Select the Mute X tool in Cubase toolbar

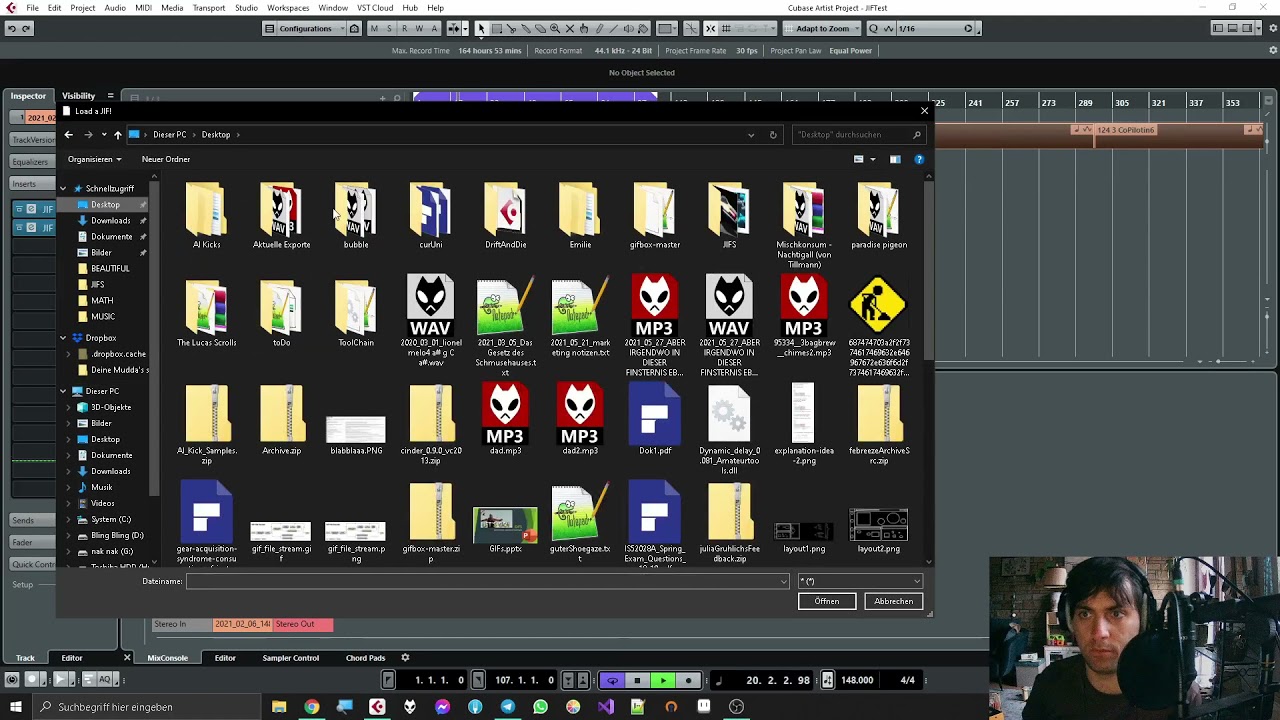569,28
